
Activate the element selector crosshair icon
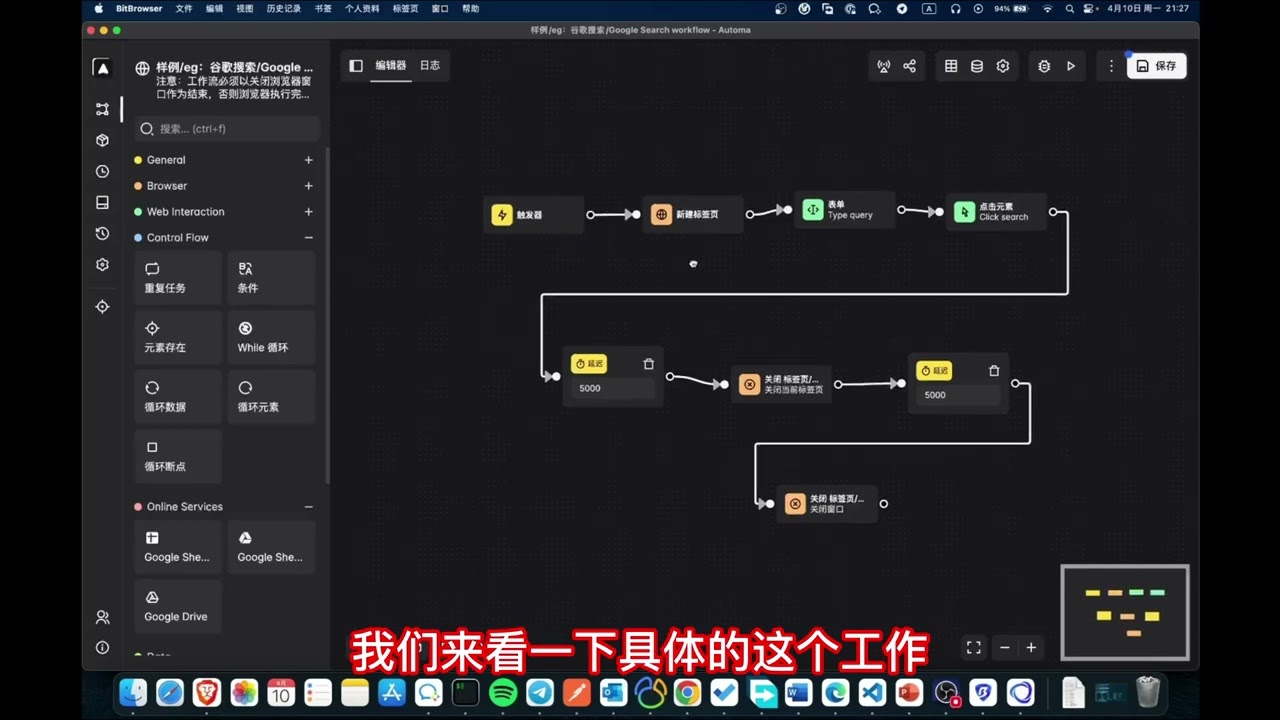point(102,307)
